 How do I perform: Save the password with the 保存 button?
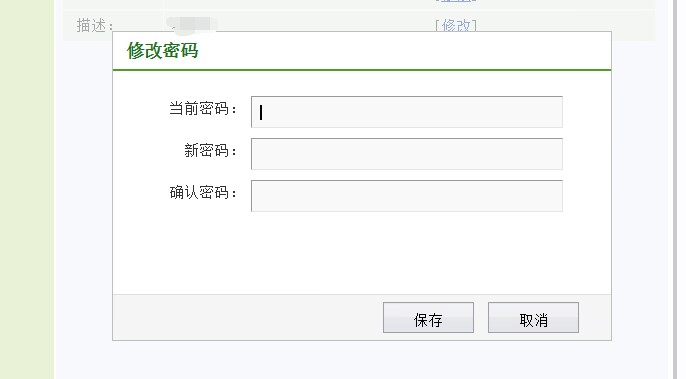coord(428,318)
